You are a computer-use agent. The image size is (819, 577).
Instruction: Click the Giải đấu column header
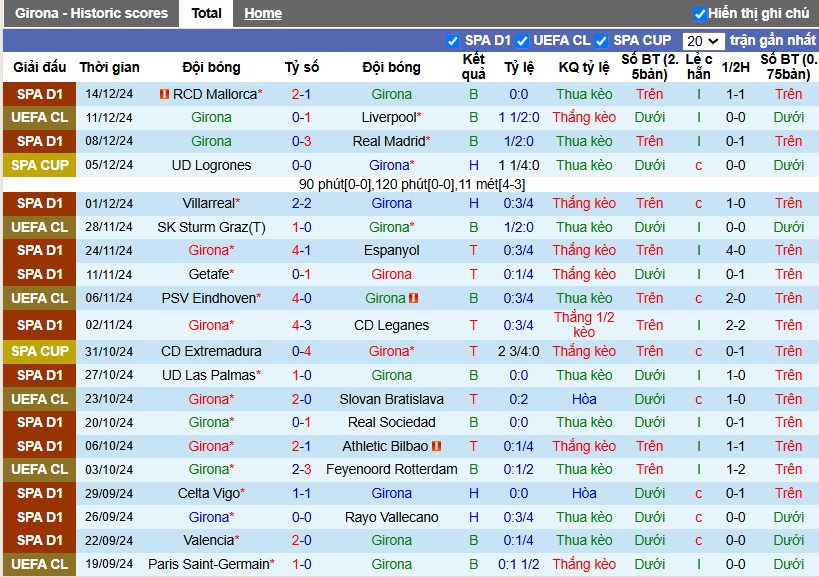pos(40,67)
